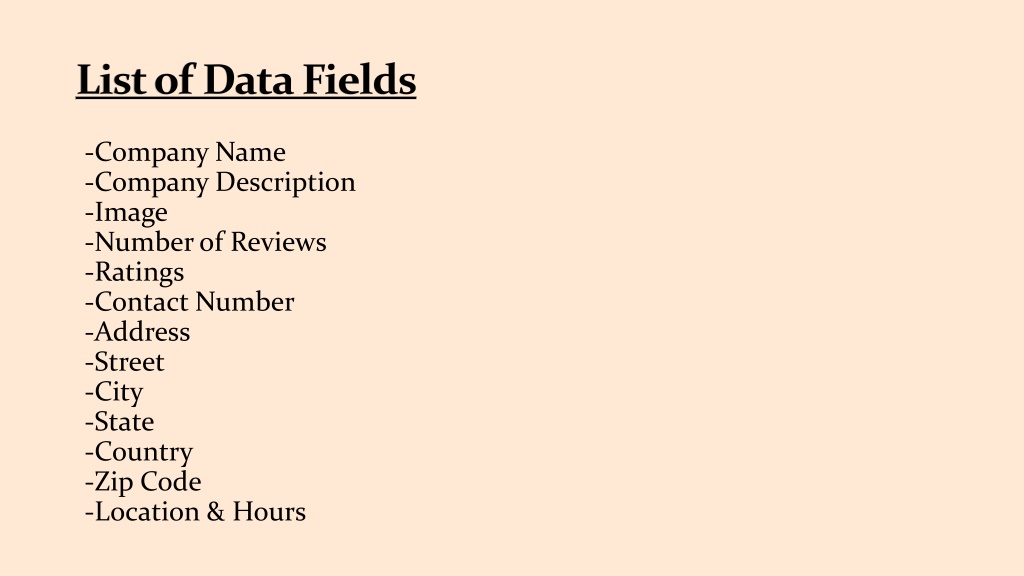This screenshot has width=1024, height=576.
Task: Click the word Reviews in the list
Action: tap(279, 242)
